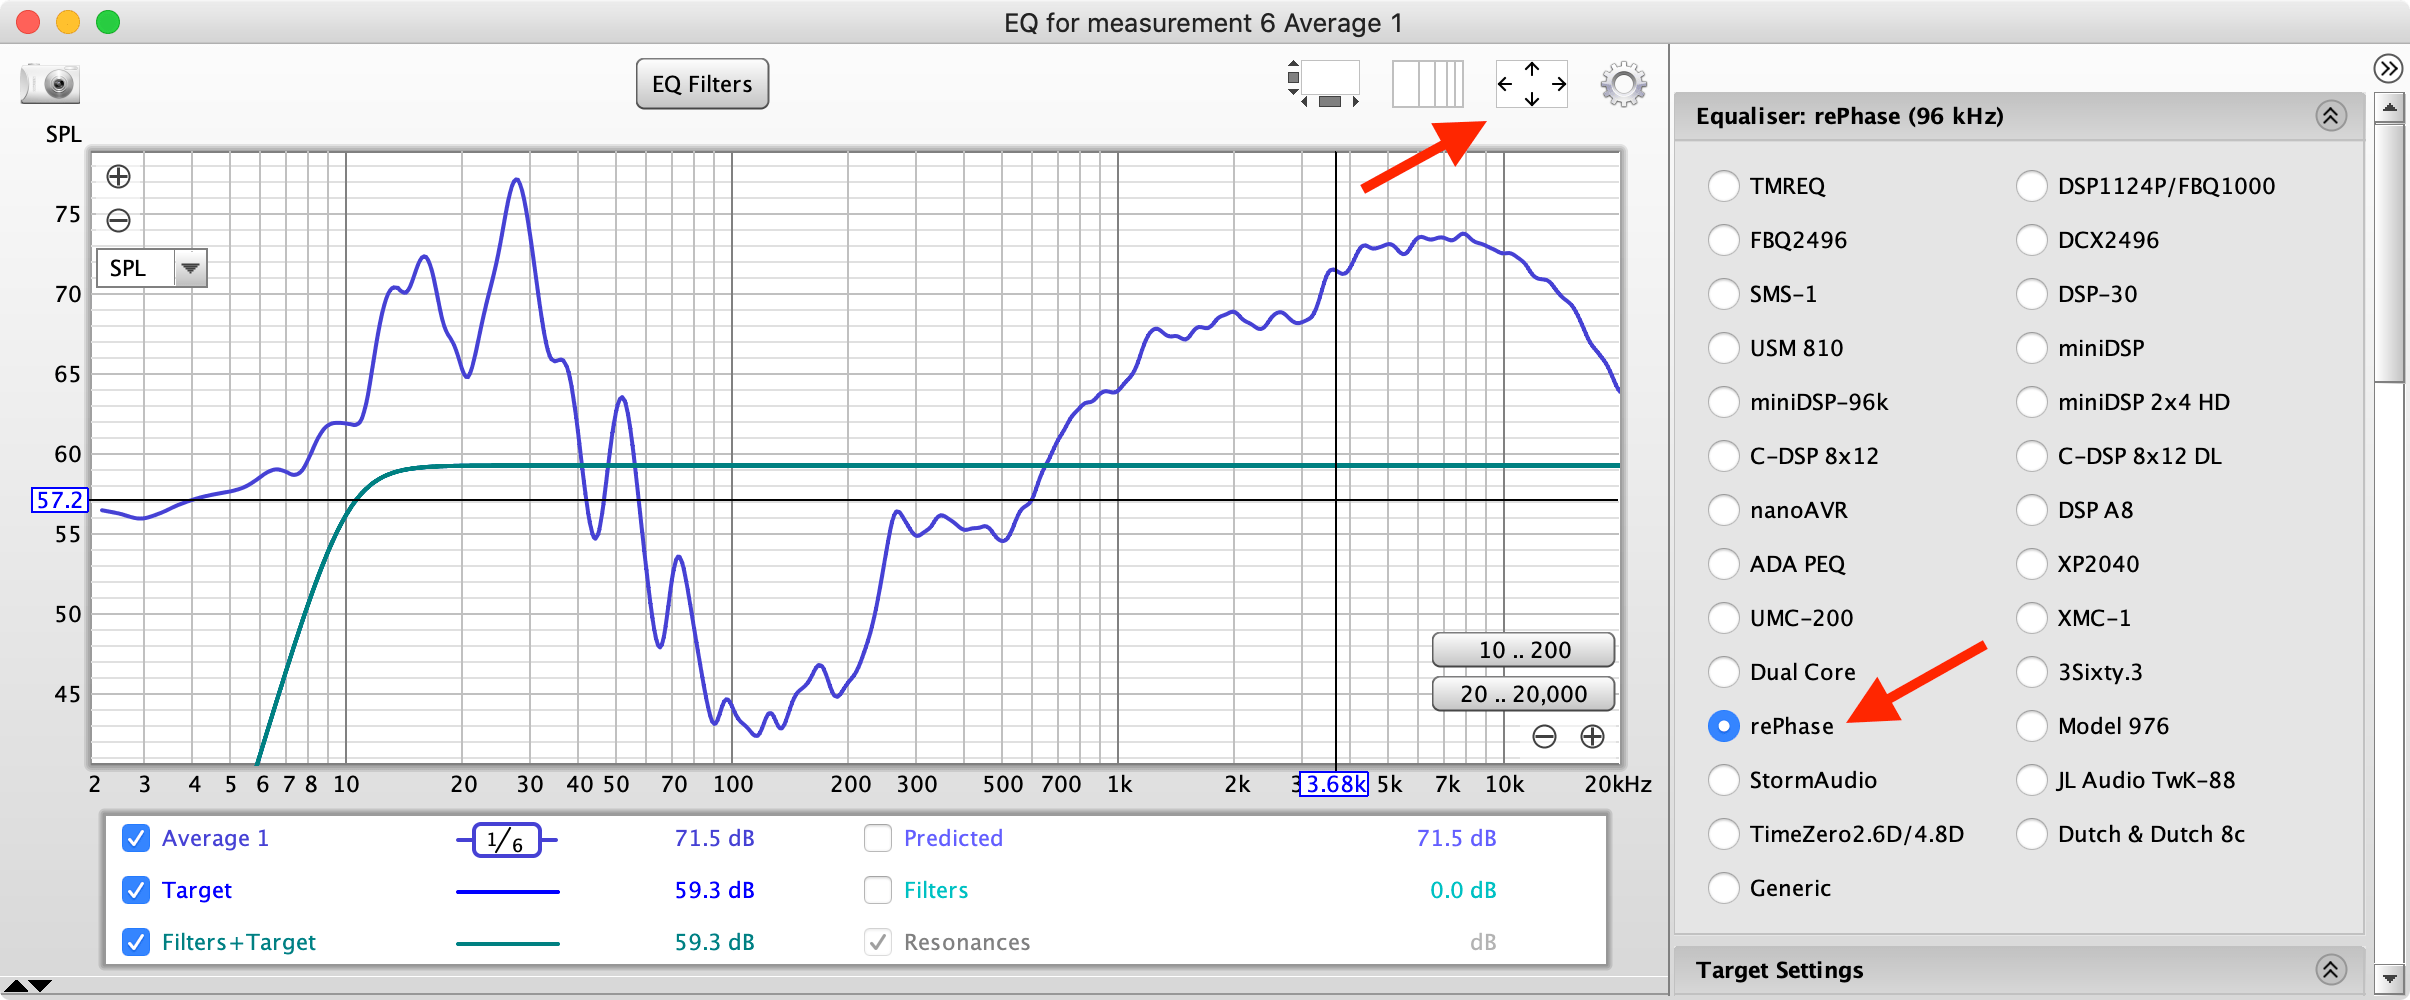Open graph settings gear icon
The height and width of the screenshot is (1000, 2410).
coord(1623,84)
